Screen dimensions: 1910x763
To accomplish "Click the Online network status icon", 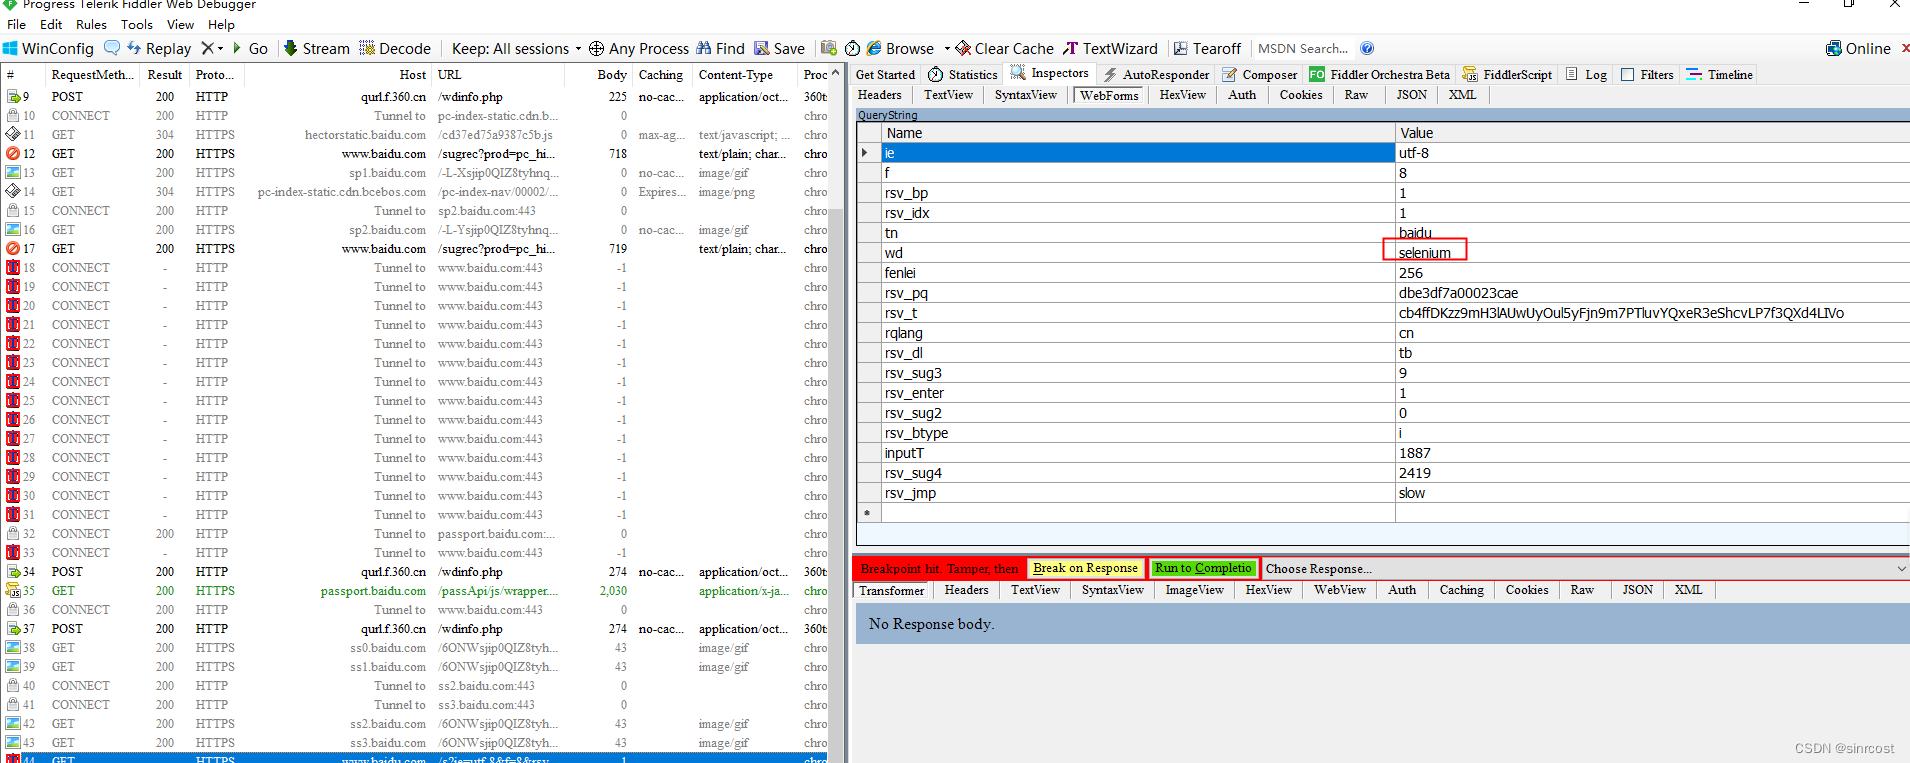I will [x=1834, y=48].
